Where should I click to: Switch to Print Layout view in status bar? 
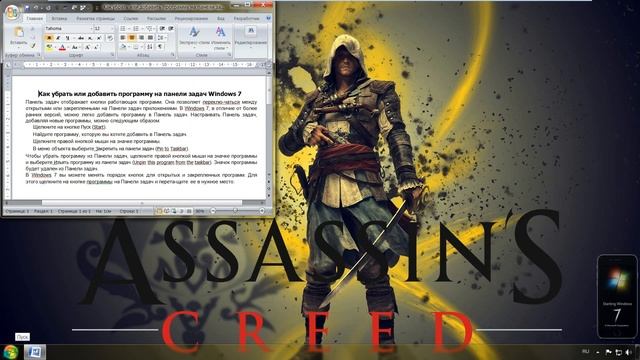(x=159, y=211)
